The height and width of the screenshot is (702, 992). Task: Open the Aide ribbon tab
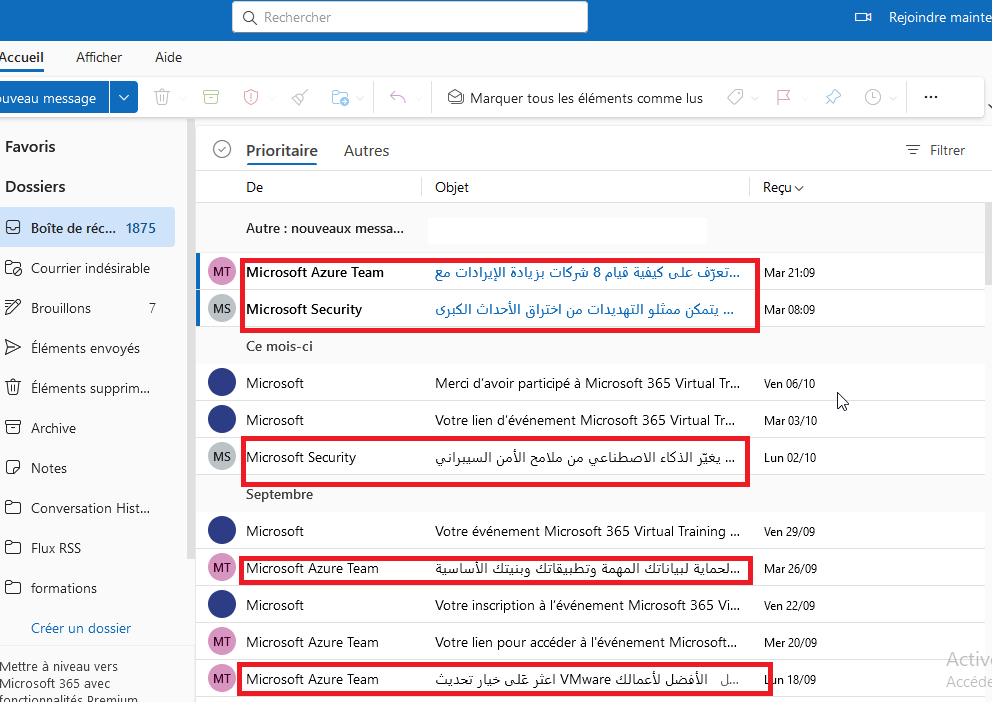pos(168,57)
